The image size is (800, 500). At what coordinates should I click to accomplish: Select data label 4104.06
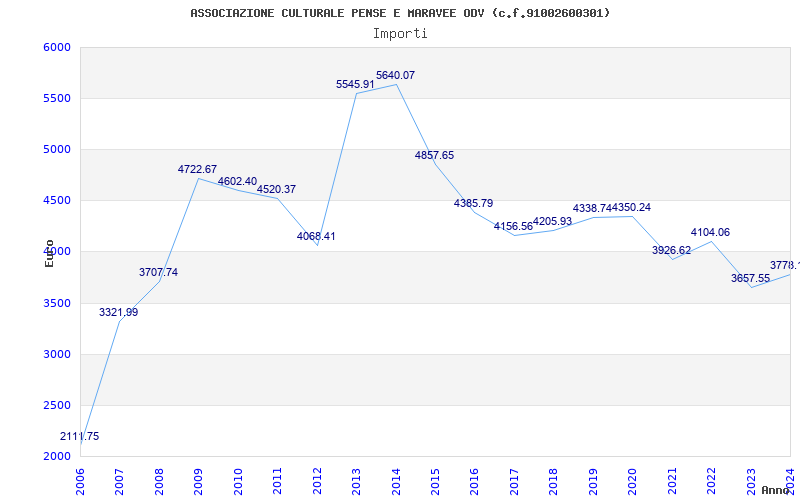coord(710,232)
